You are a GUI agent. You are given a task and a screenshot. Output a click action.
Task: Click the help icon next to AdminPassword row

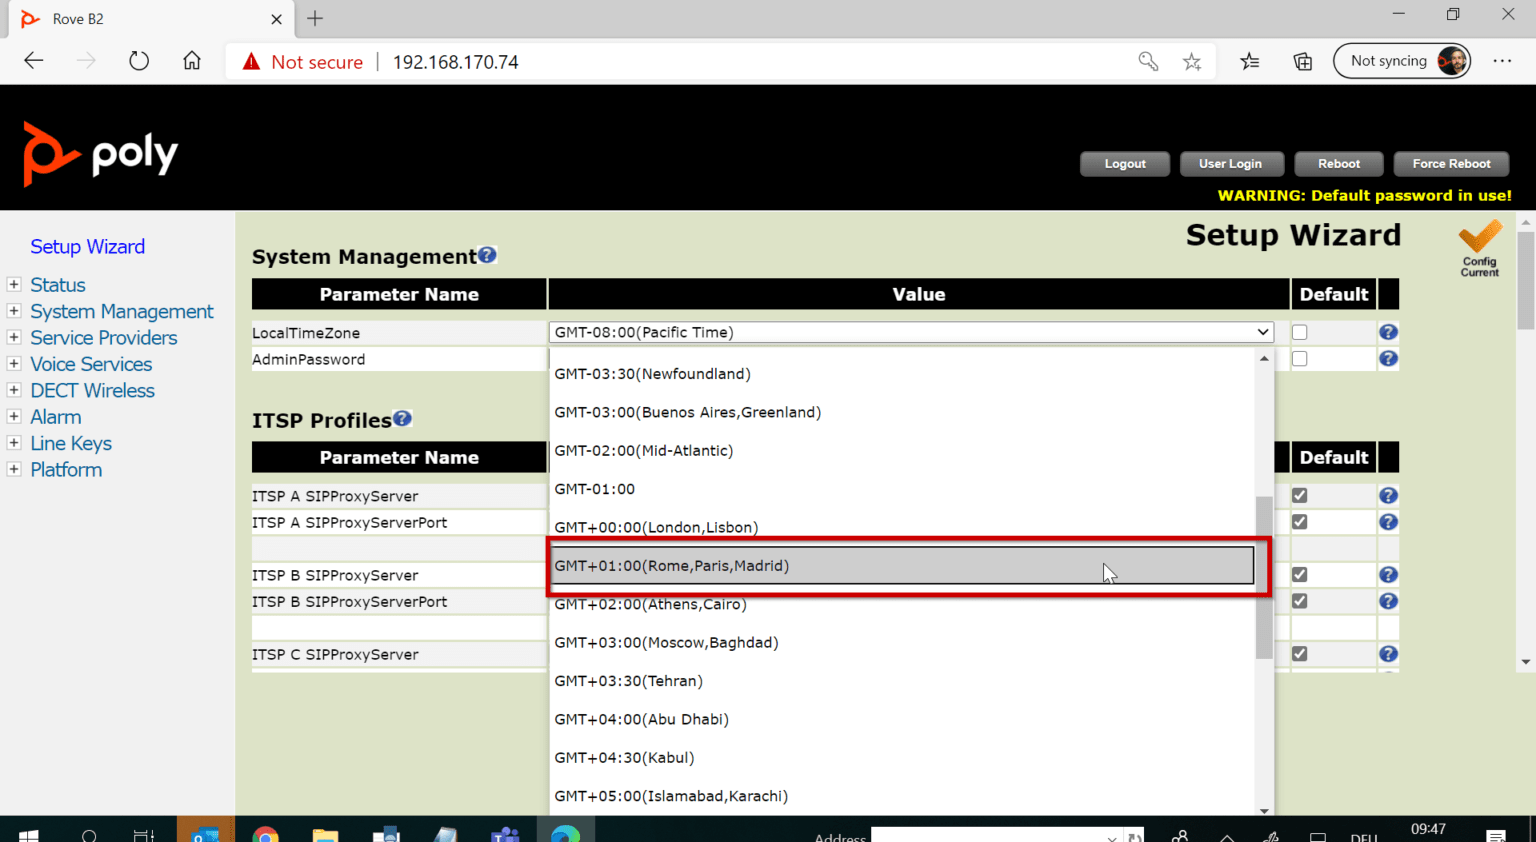[1388, 358]
